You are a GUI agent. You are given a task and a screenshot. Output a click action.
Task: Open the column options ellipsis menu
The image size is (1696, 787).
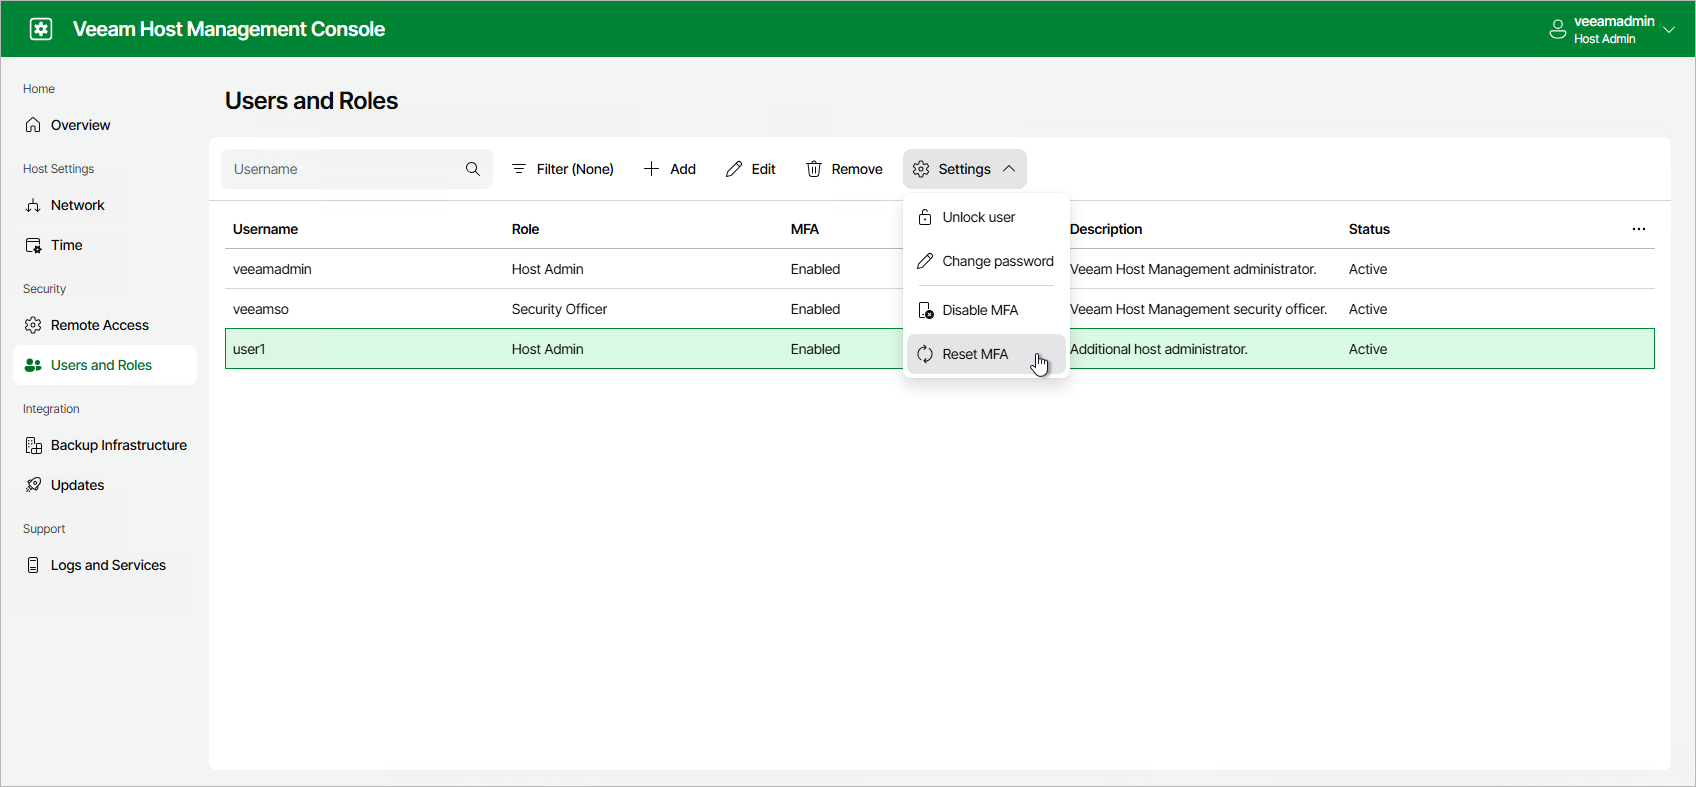1638,229
